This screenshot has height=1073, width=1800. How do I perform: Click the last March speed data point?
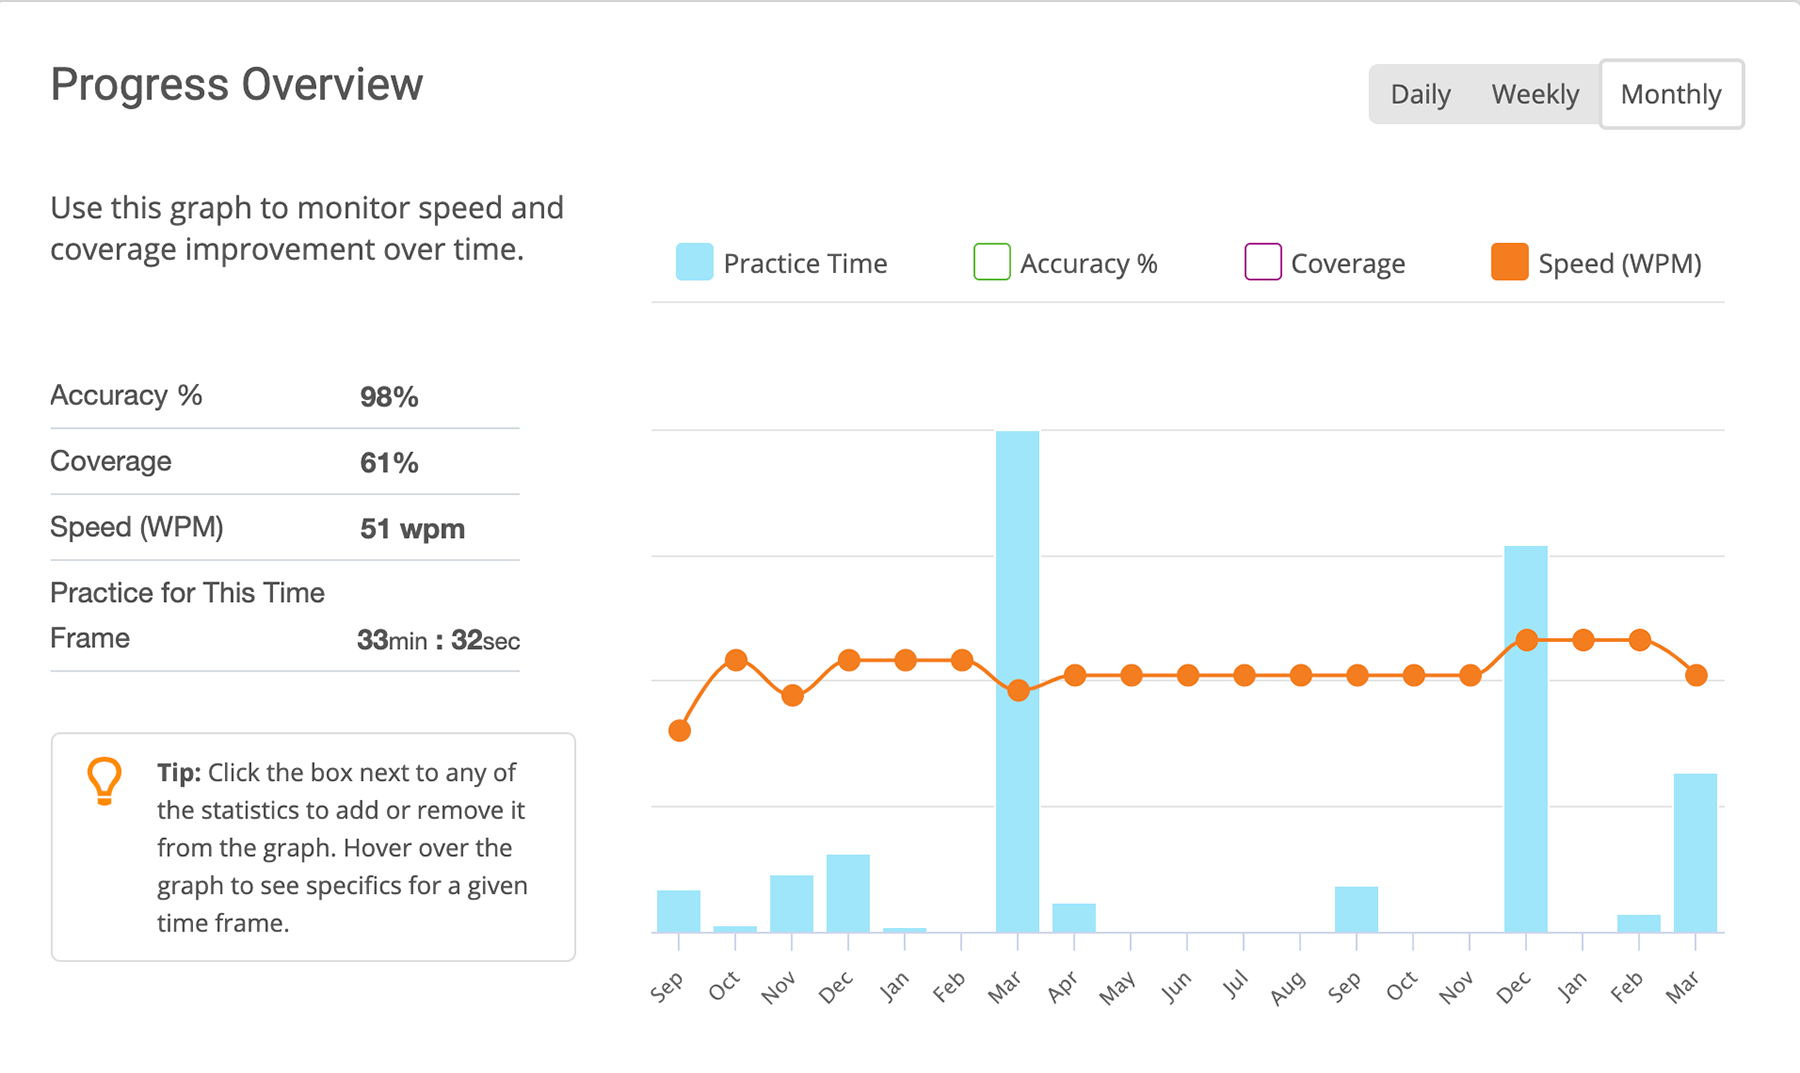tap(1695, 676)
